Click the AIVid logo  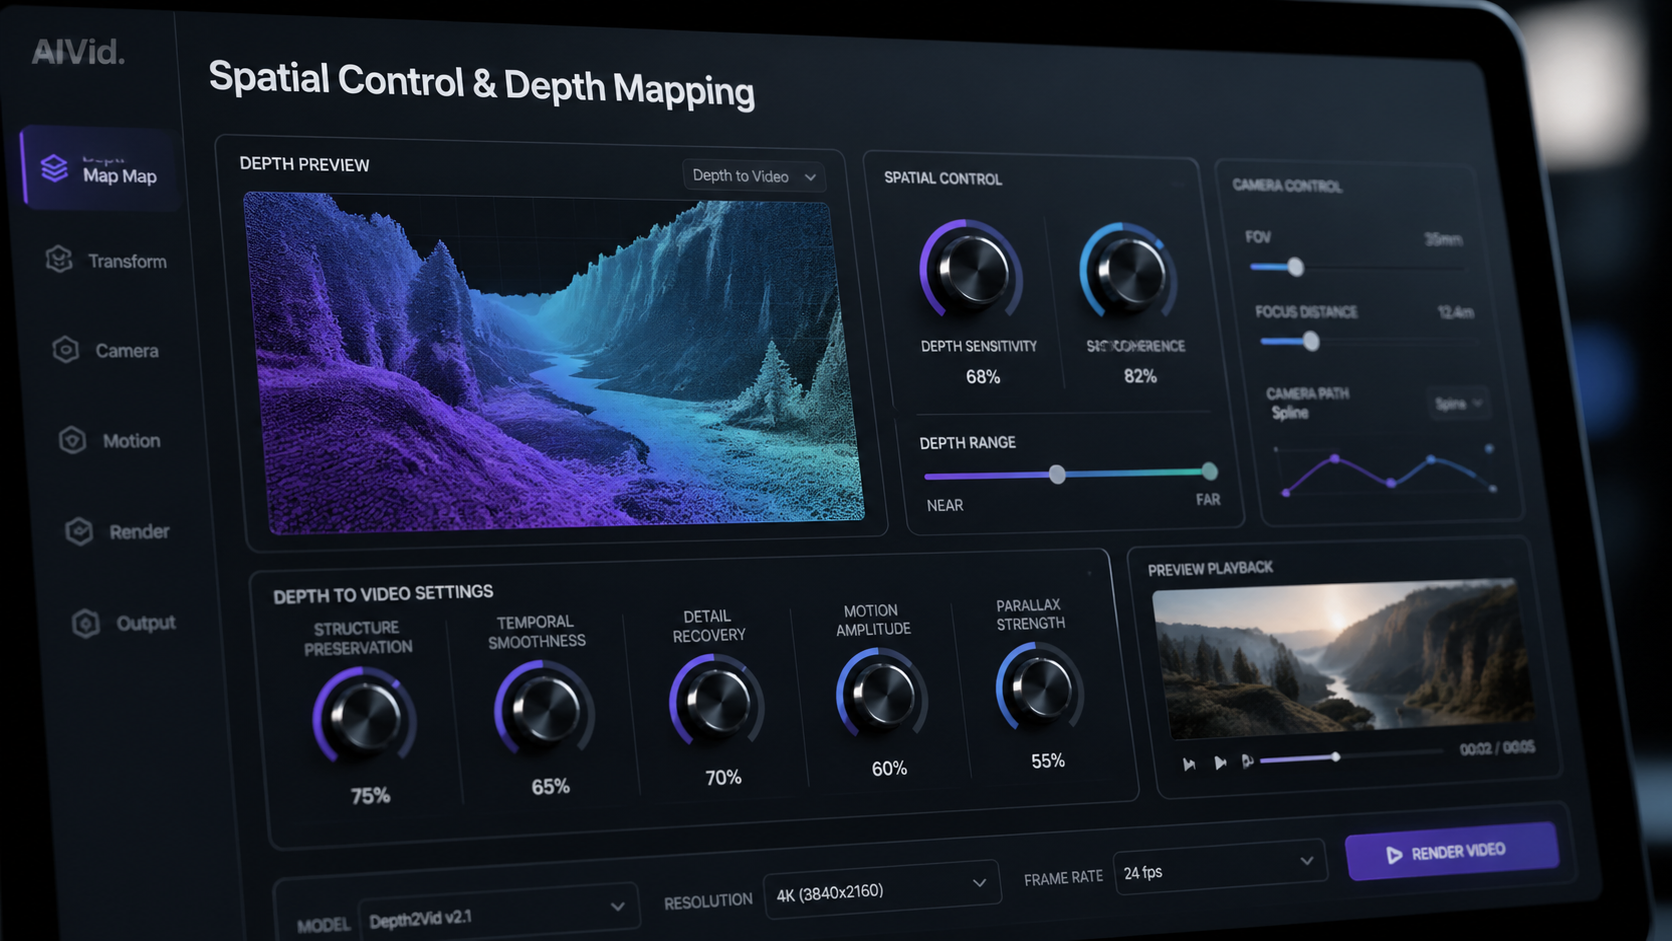78,51
